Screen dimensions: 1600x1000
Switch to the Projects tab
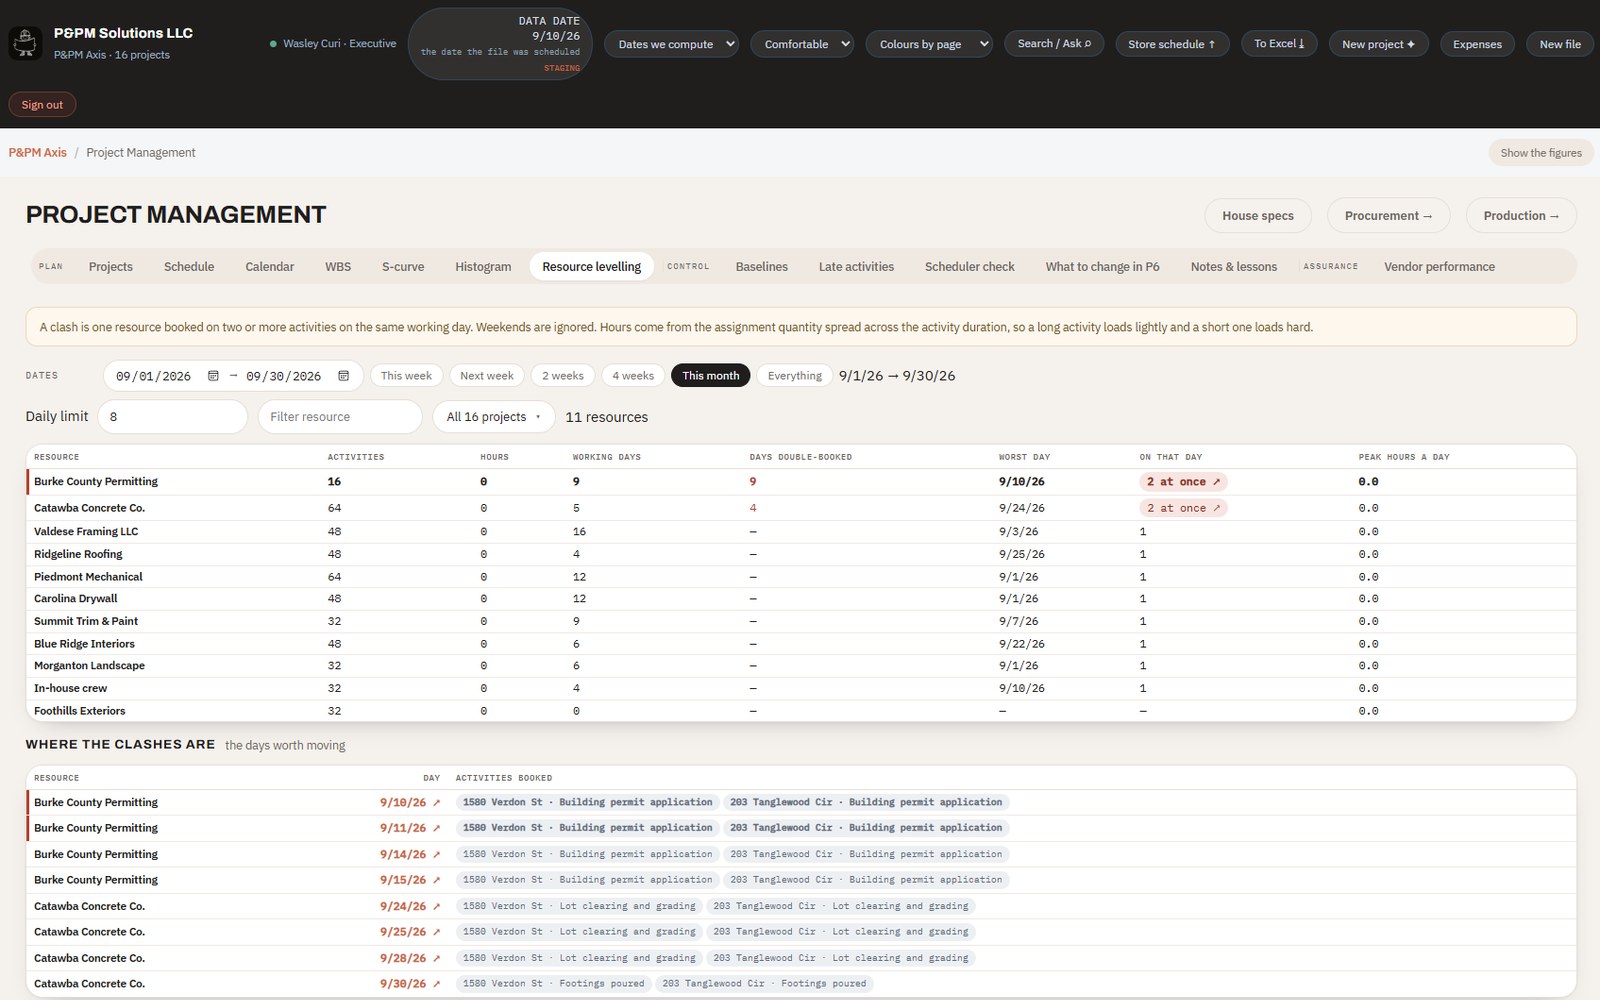pos(111,267)
